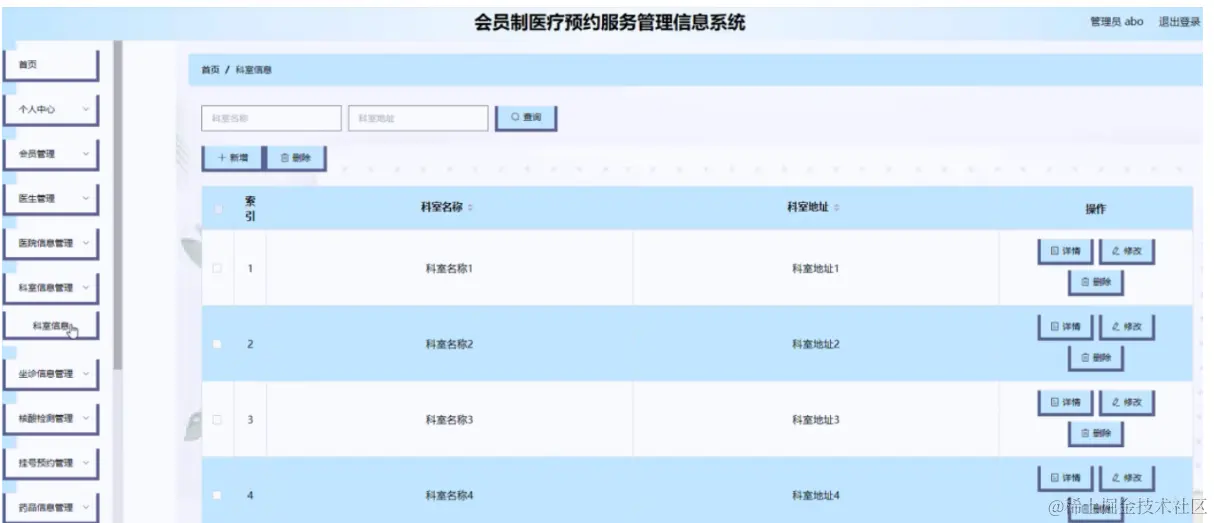Click the 操作 column header
Viewport: 1214px width, 523px height.
click(x=1096, y=209)
